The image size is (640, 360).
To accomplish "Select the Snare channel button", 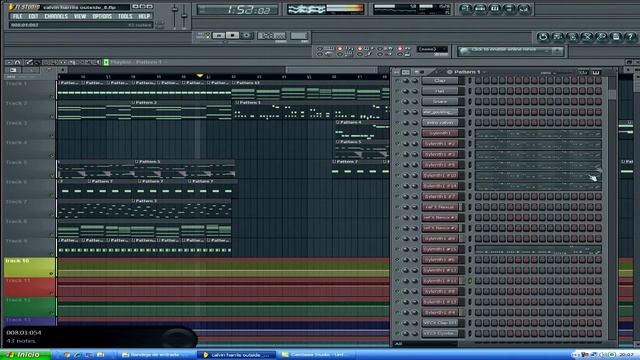I will (x=440, y=102).
